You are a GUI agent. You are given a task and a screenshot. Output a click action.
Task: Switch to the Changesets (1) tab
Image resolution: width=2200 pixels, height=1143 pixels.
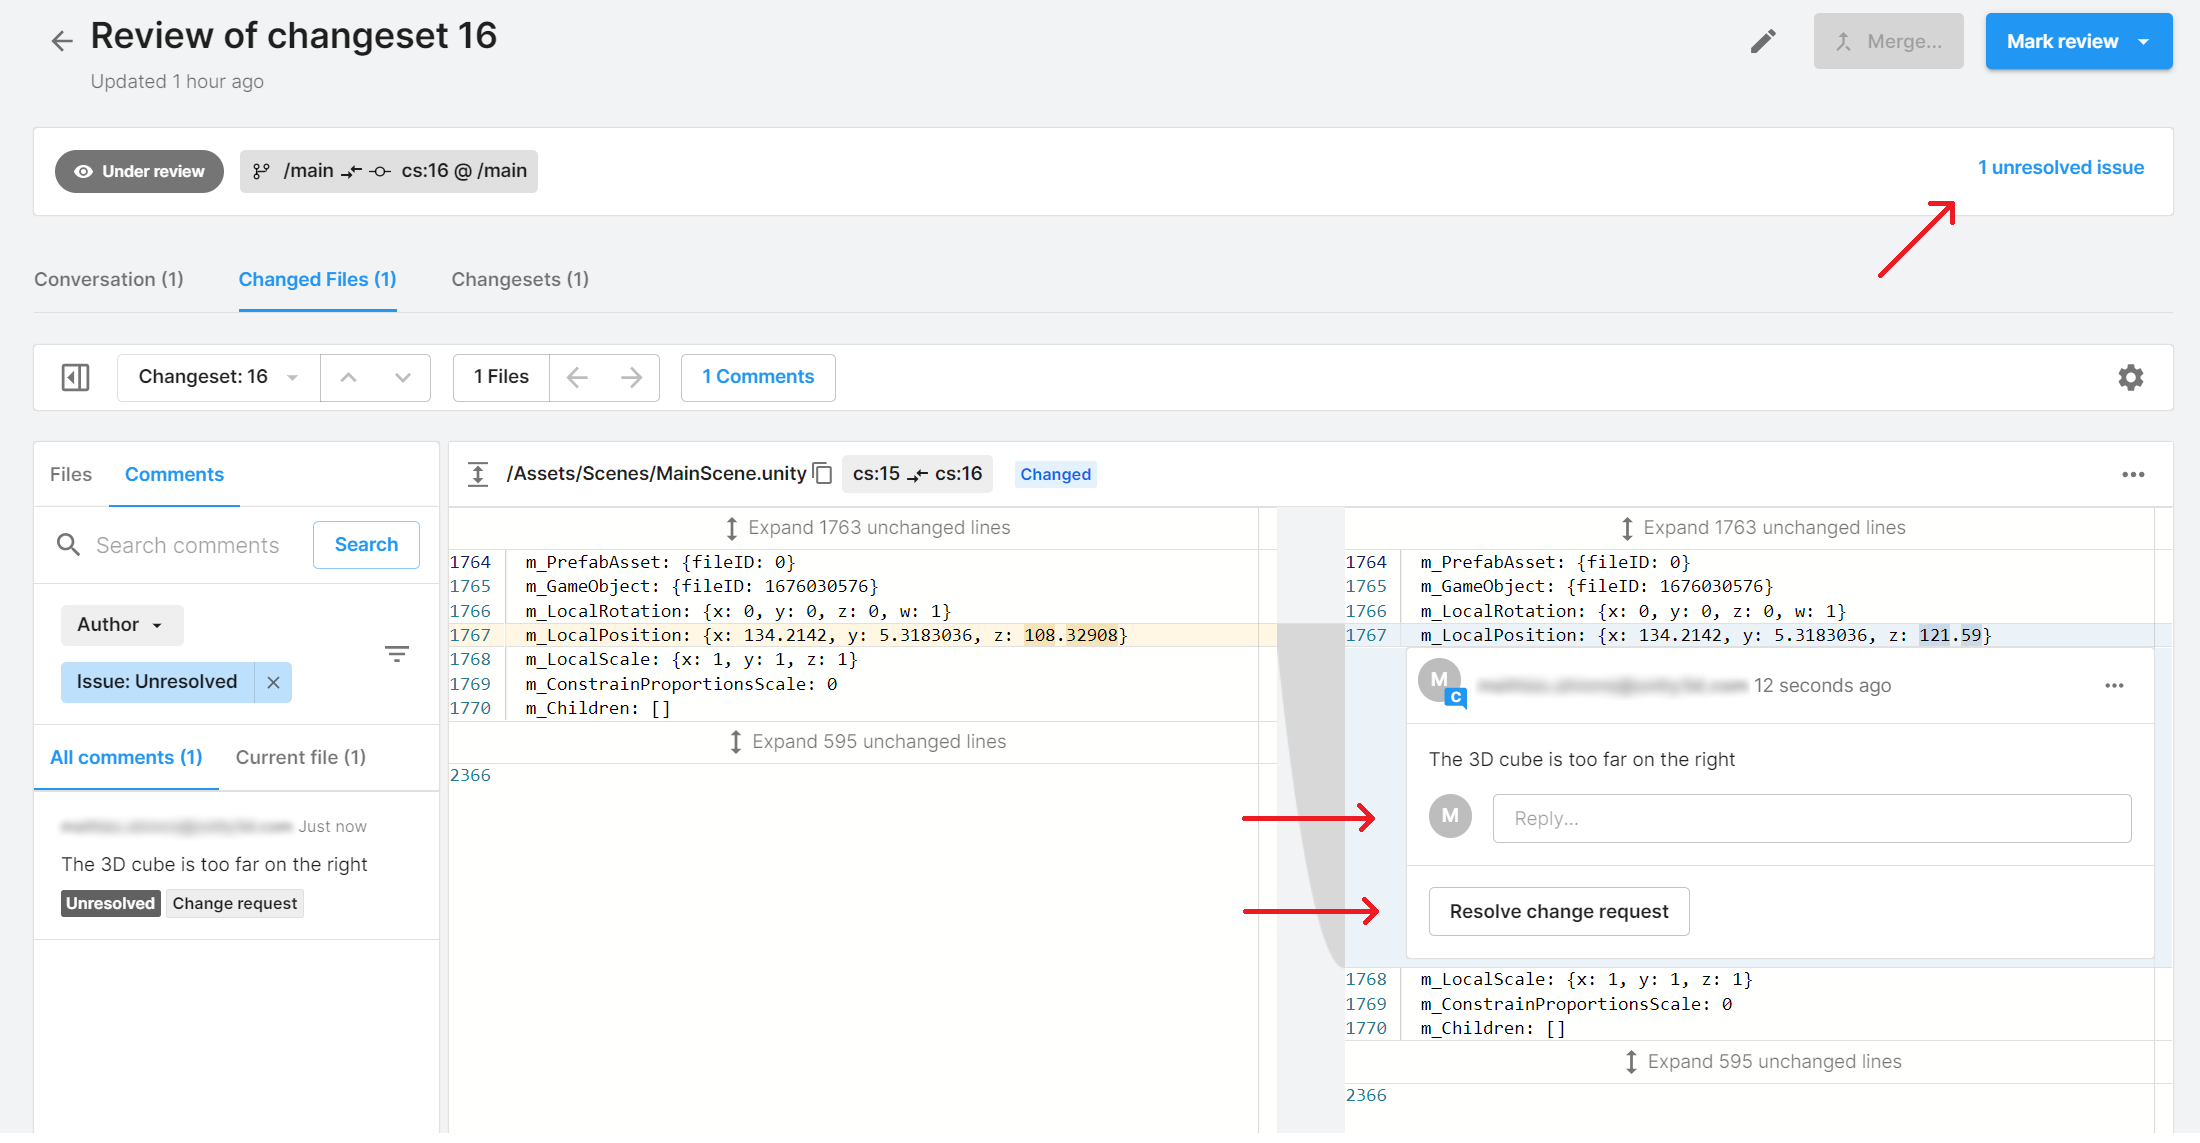pyautogui.click(x=520, y=280)
